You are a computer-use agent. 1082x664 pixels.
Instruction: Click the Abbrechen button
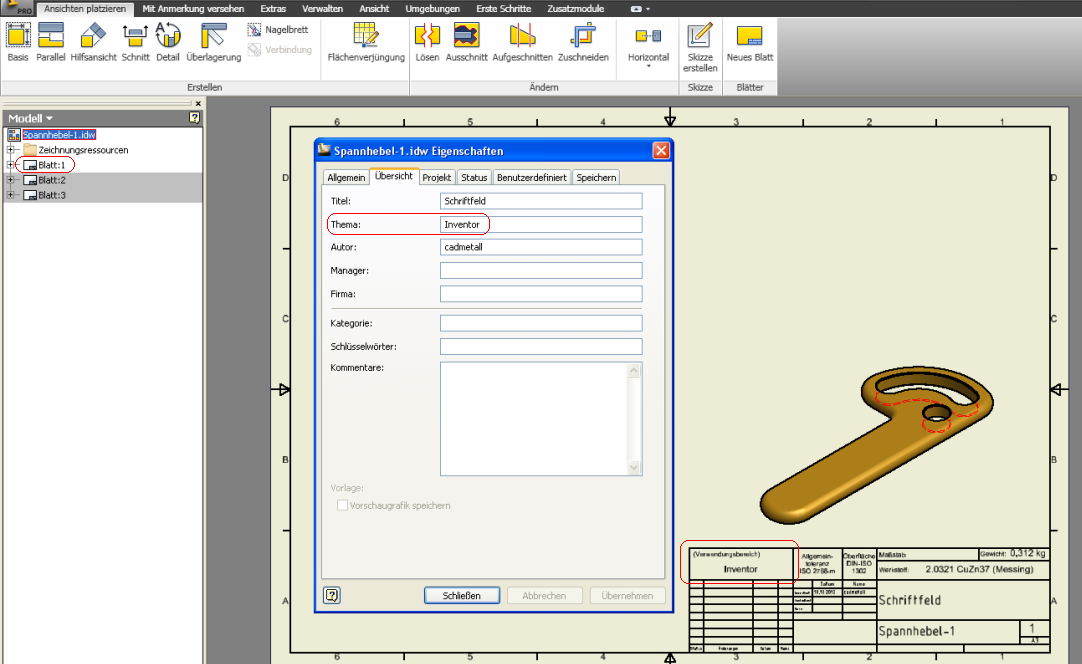544,595
